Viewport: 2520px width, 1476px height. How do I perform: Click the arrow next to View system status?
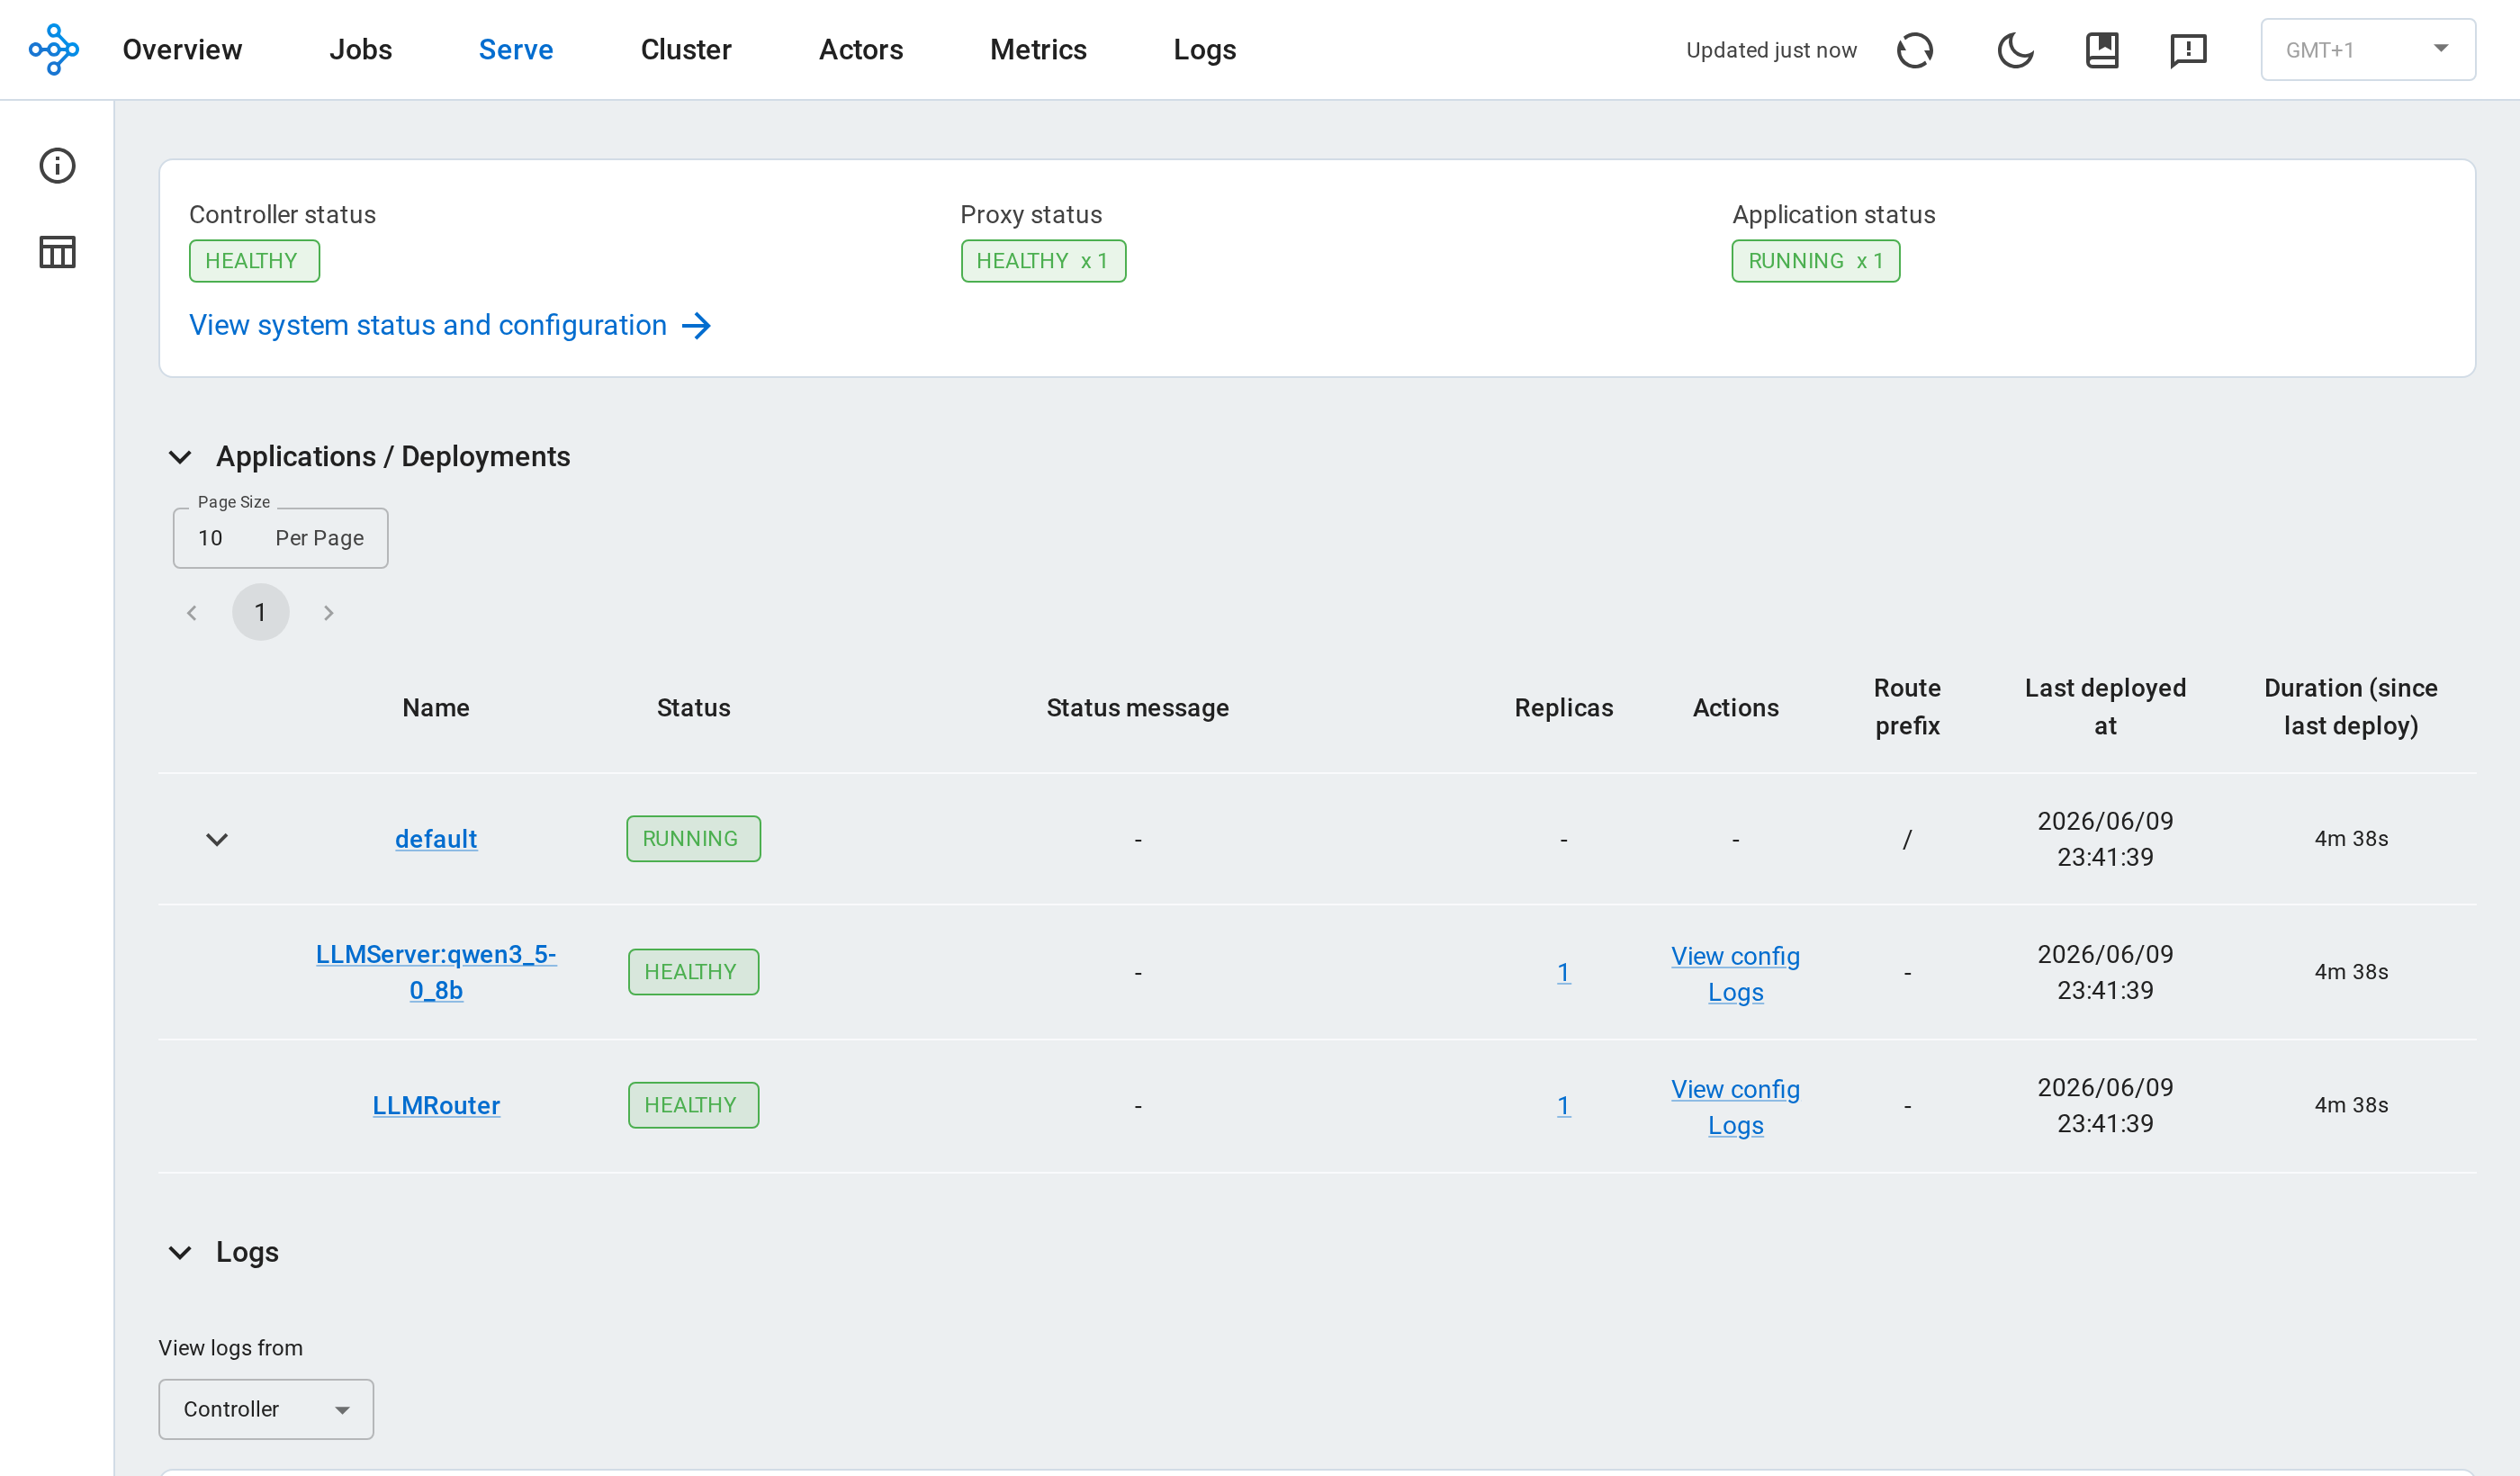click(696, 326)
